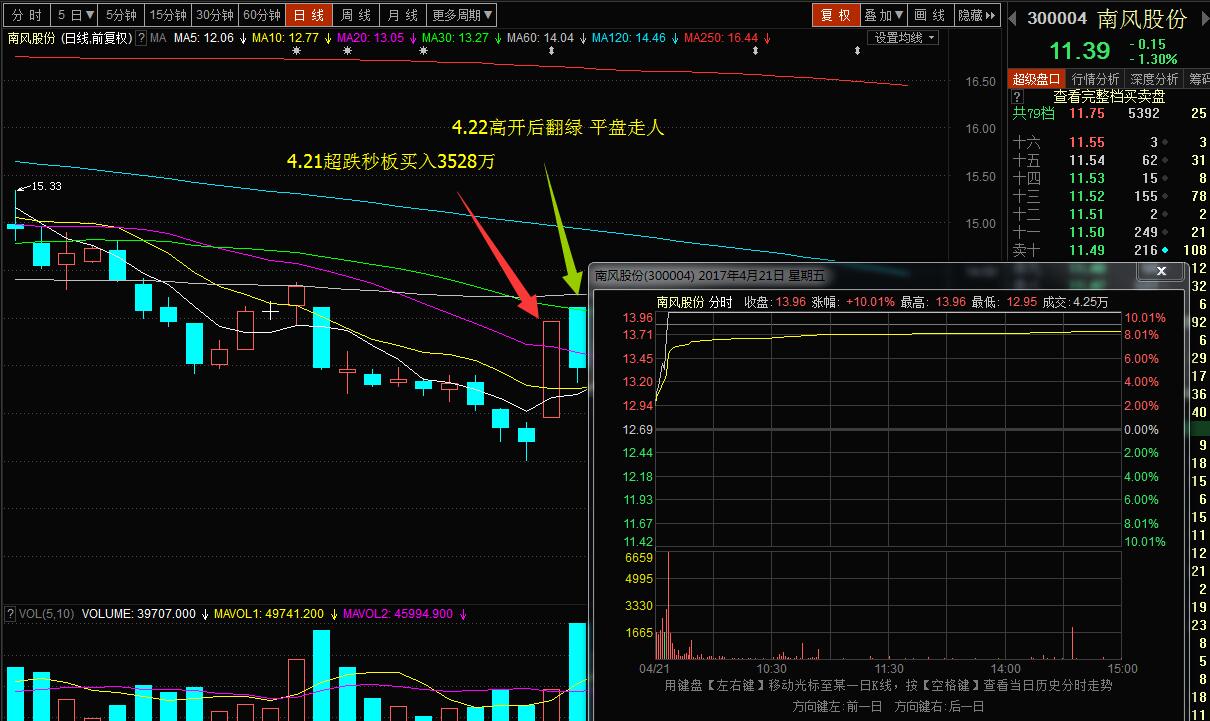Switch to 行情分析 tab
The width and height of the screenshot is (1210, 721).
(1095, 79)
